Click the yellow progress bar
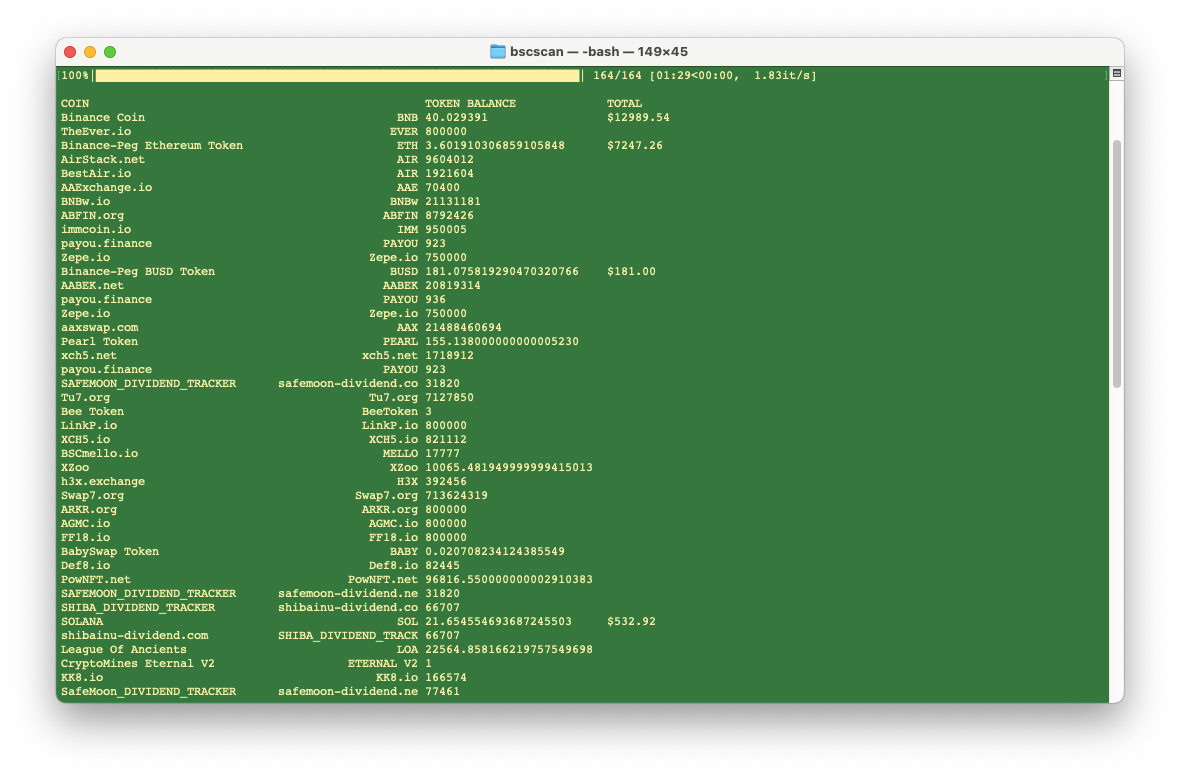The image size is (1180, 777). [x=337, y=75]
